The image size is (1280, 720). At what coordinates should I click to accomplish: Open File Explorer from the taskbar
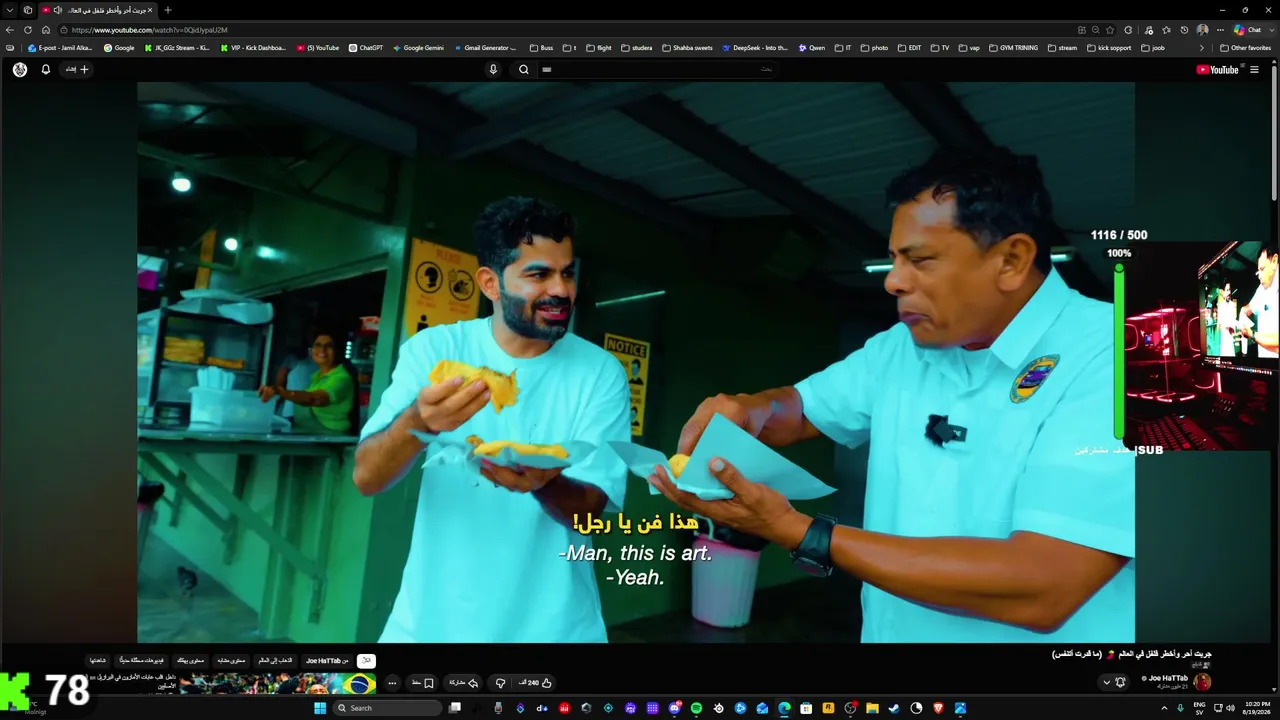point(872,708)
